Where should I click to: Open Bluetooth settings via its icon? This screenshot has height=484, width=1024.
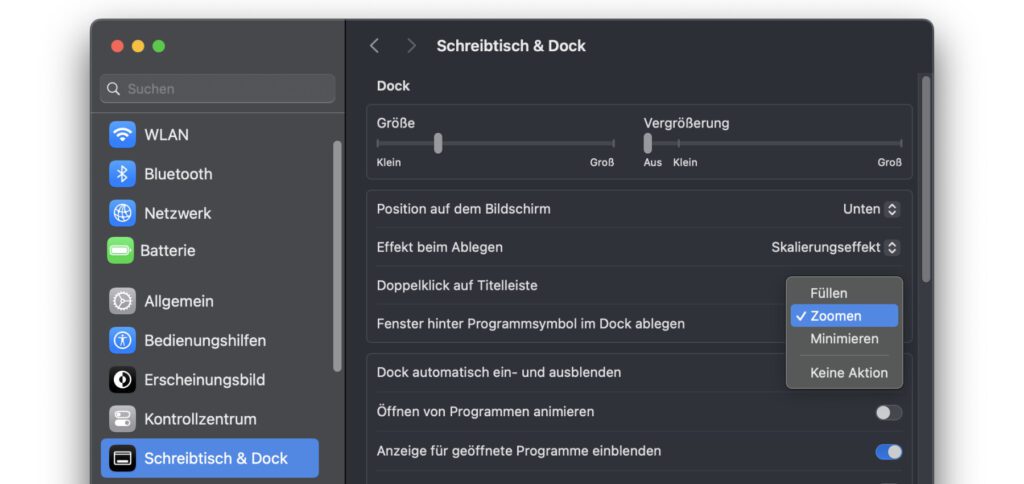pos(122,174)
